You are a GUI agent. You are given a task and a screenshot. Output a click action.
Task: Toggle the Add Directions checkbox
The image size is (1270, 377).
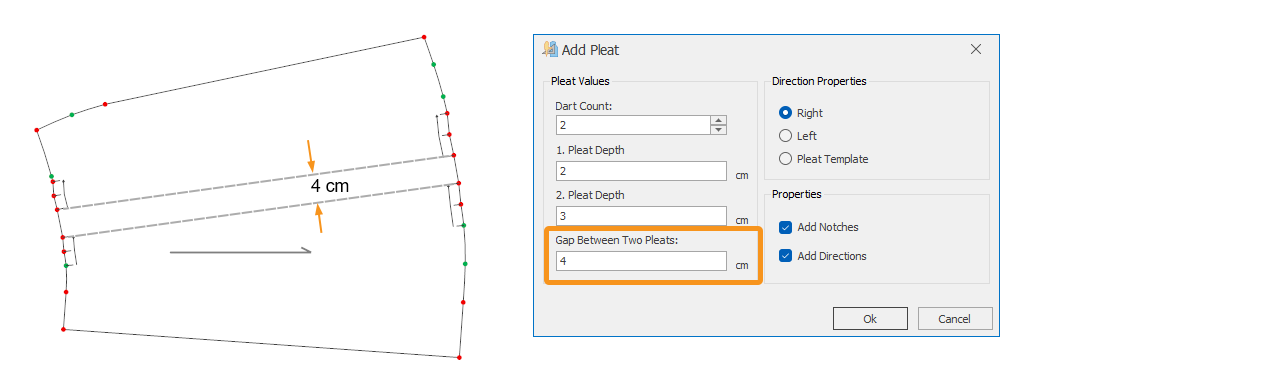(785, 256)
